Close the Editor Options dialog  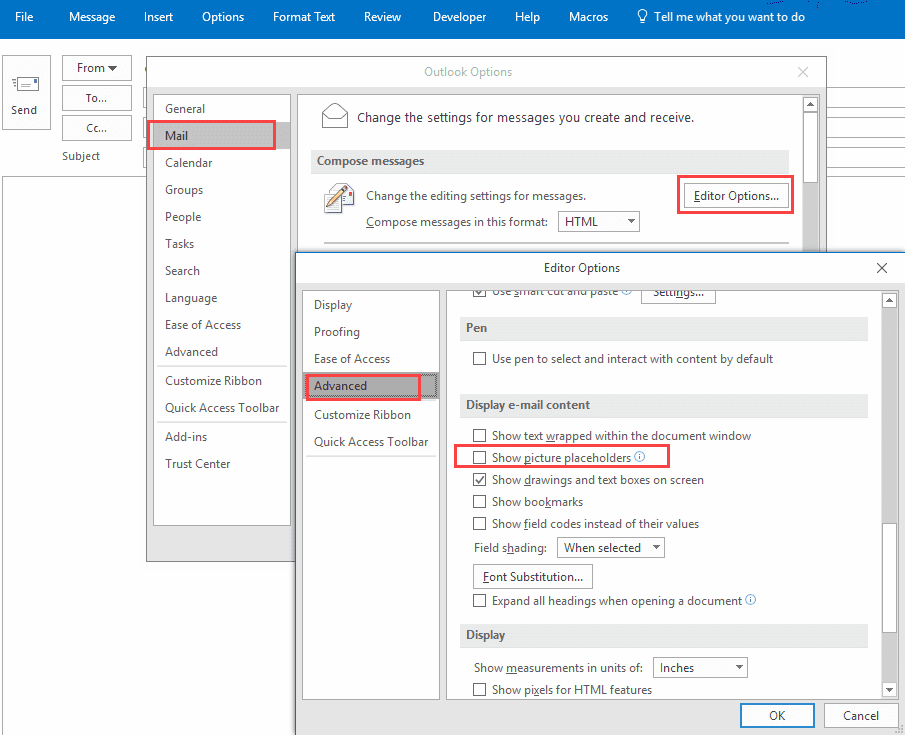coord(881,268)
